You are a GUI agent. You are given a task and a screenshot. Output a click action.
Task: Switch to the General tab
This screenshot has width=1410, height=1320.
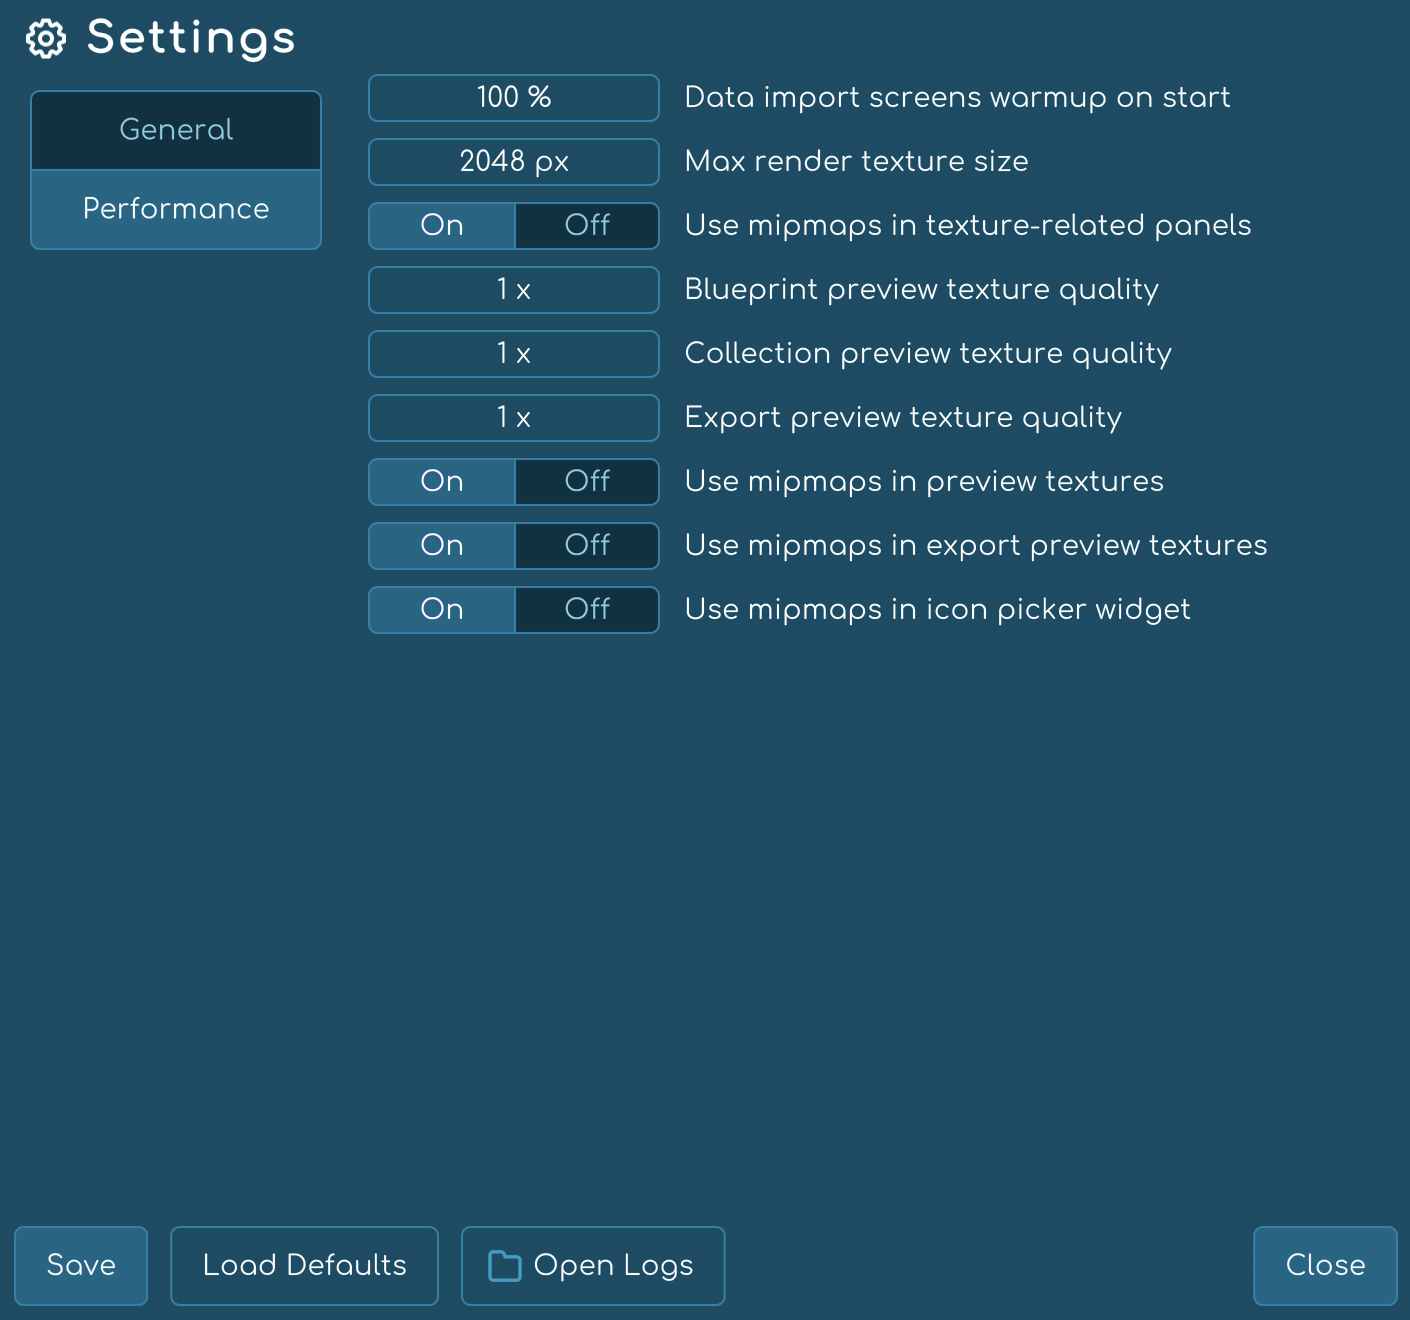pyautogui.click(x=176, y=130)
